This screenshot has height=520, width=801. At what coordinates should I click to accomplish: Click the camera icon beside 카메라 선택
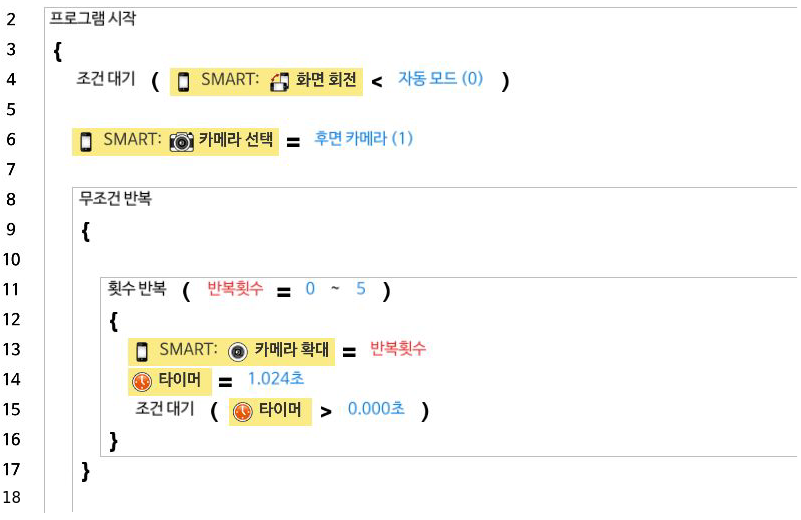(181, 141)
